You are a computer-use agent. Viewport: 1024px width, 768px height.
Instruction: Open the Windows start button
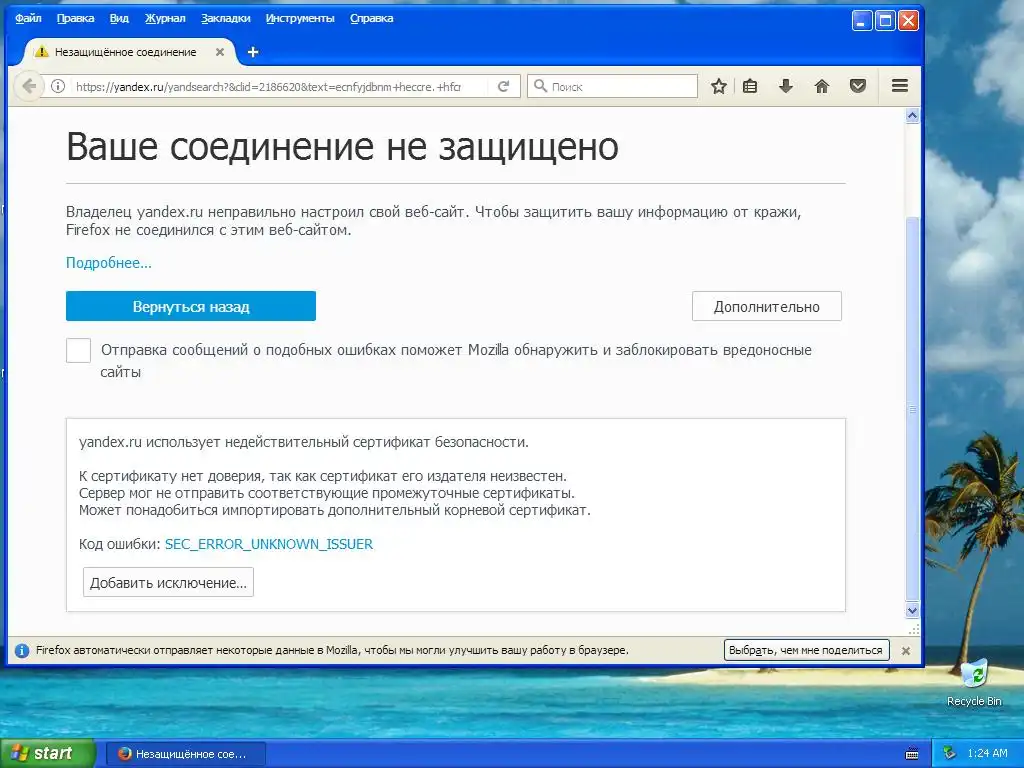pyautogui.click(x=47, y=754)
